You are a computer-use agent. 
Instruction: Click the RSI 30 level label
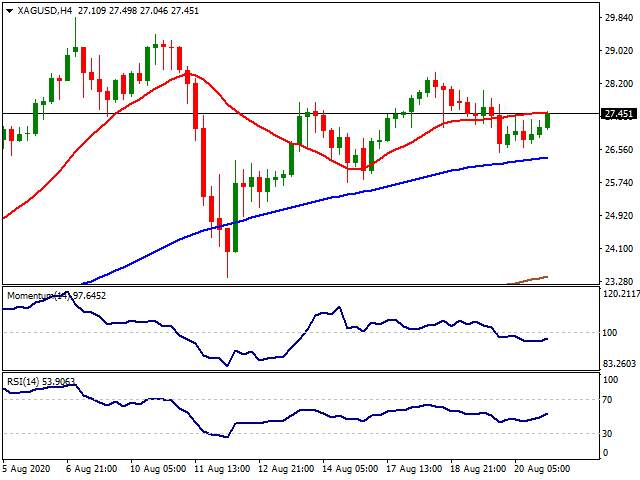pos(608,433)
